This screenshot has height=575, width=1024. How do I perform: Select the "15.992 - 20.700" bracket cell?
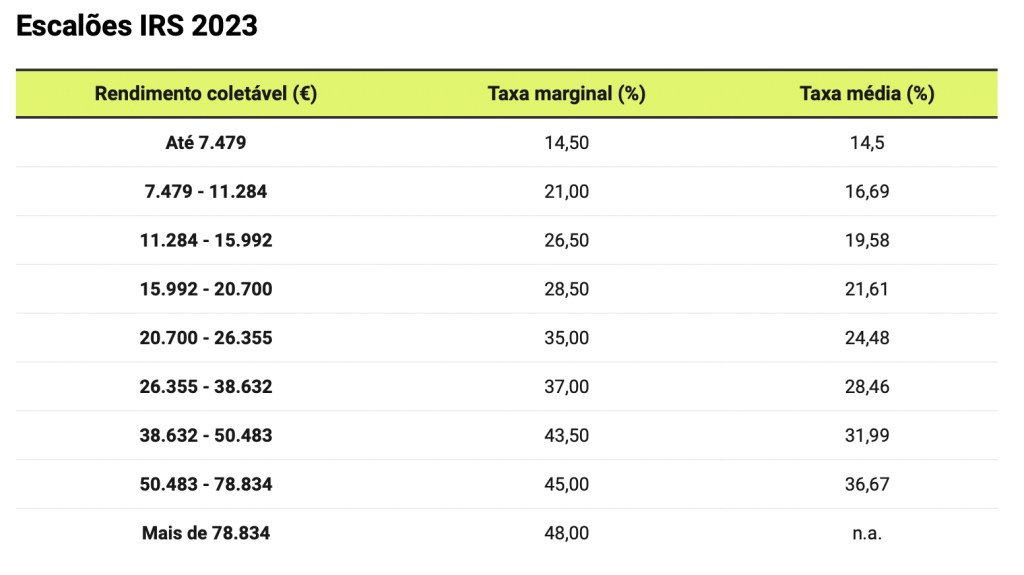[x=206, y=290]
